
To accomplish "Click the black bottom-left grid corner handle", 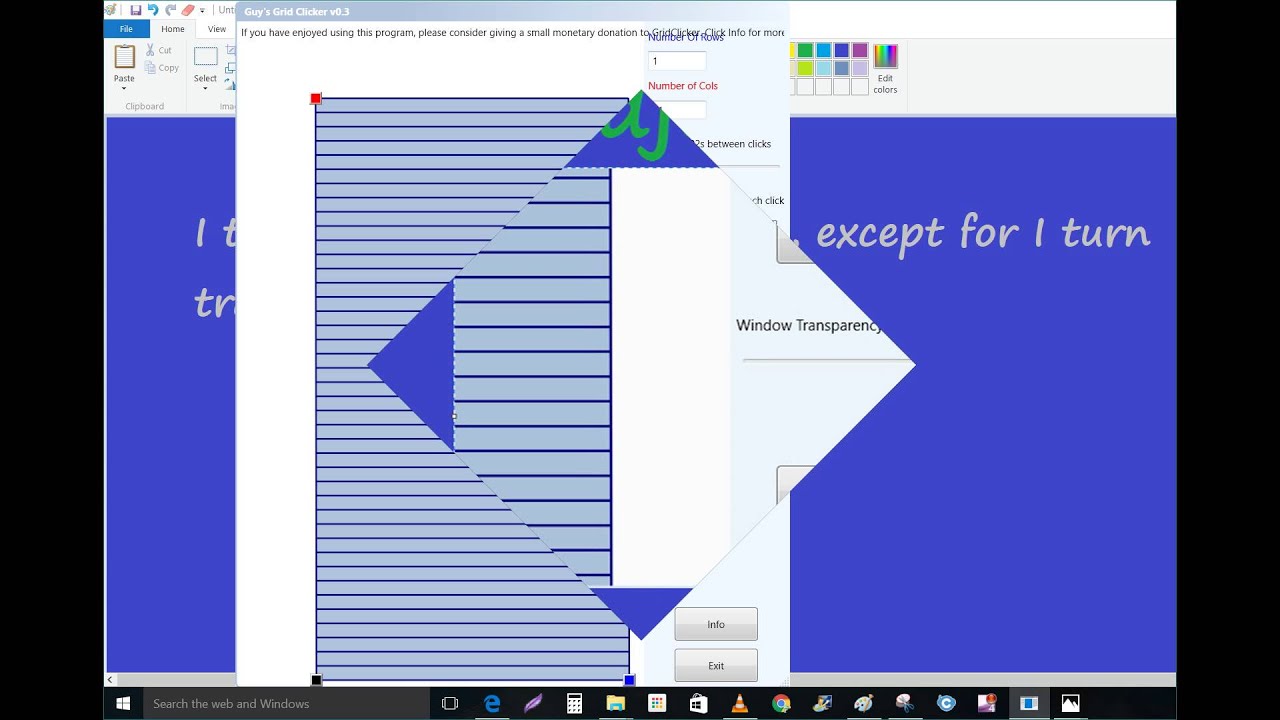I will tap(316, 680).
